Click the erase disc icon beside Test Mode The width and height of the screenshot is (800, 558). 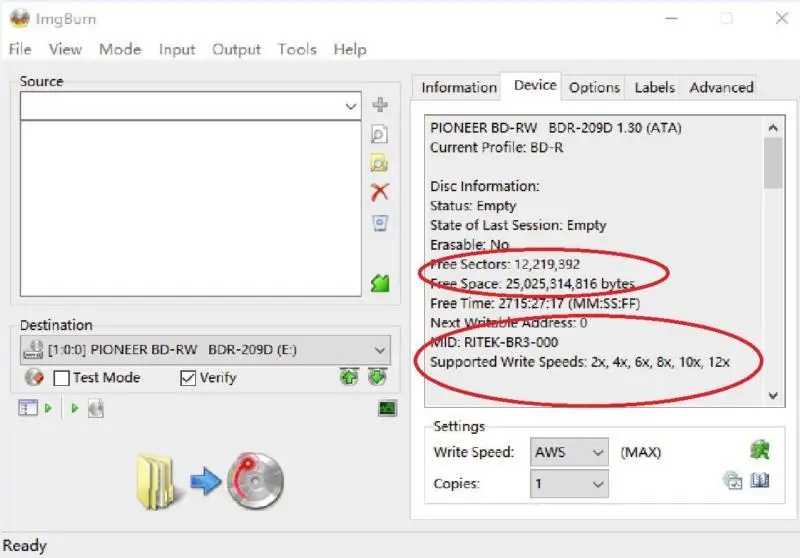(x=34, y=377)
